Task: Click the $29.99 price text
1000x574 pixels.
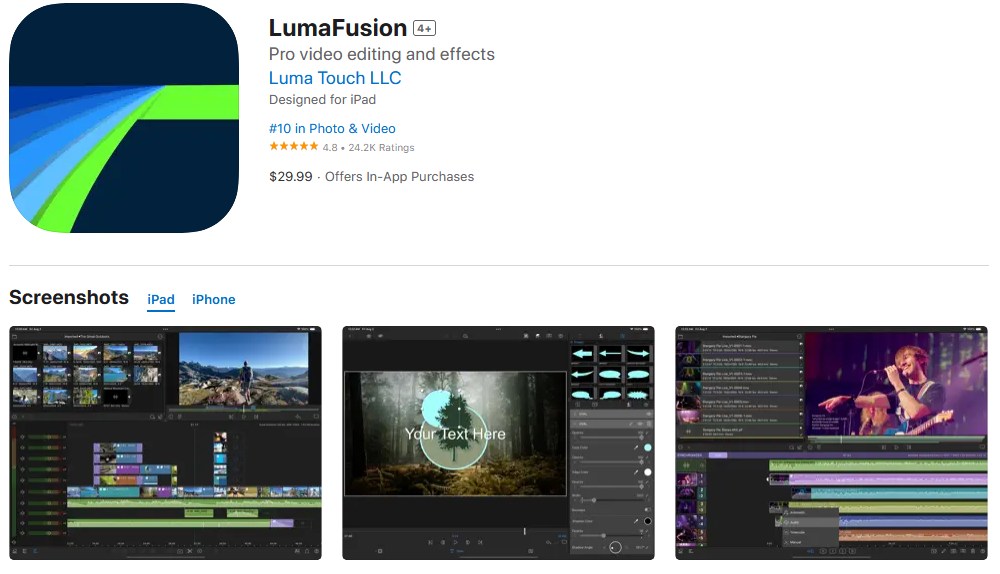Action: [291, 177]
